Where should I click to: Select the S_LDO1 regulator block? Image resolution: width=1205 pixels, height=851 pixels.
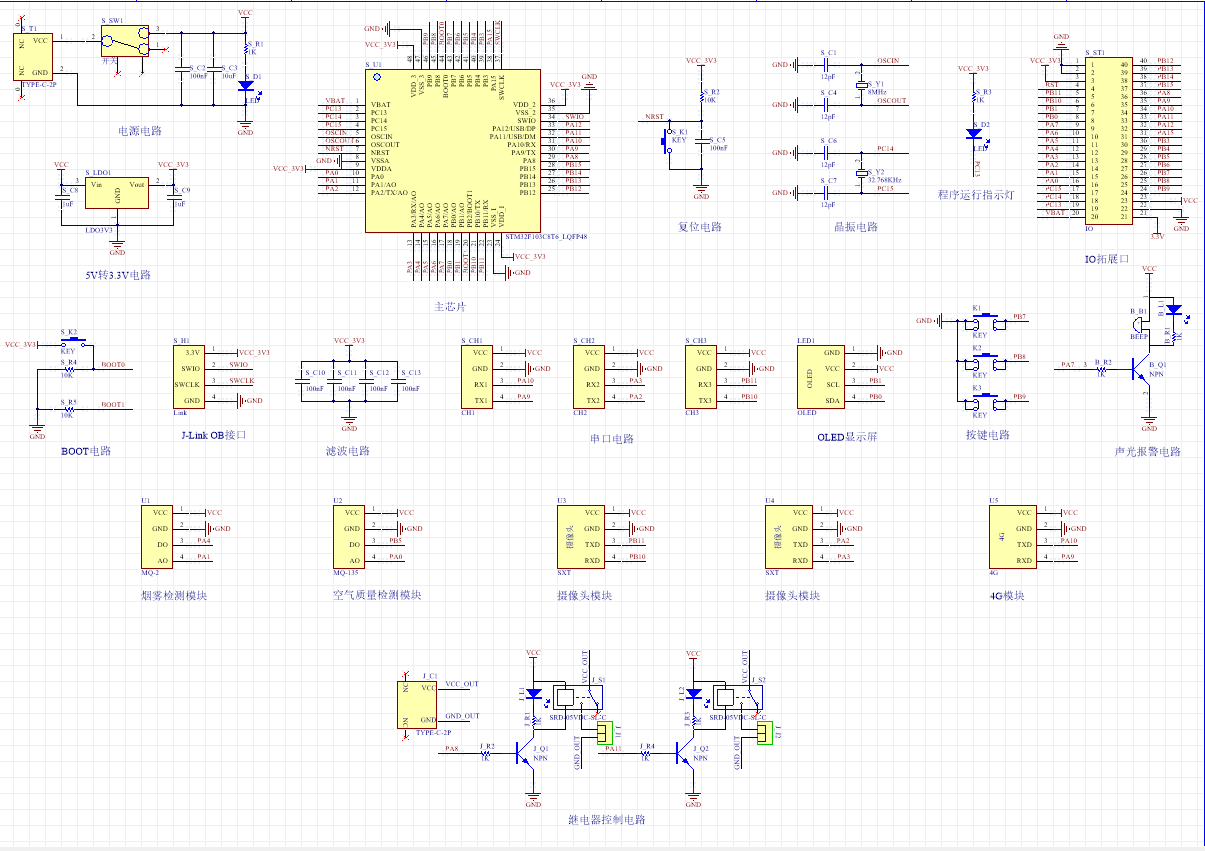[x=117, y=193]
